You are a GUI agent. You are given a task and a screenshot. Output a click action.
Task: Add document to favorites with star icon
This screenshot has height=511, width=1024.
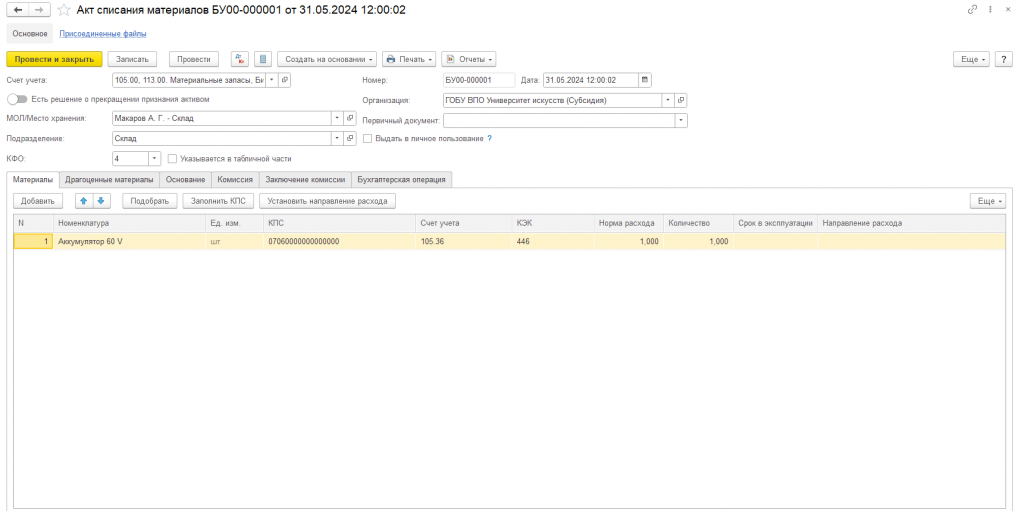(63, 10)
